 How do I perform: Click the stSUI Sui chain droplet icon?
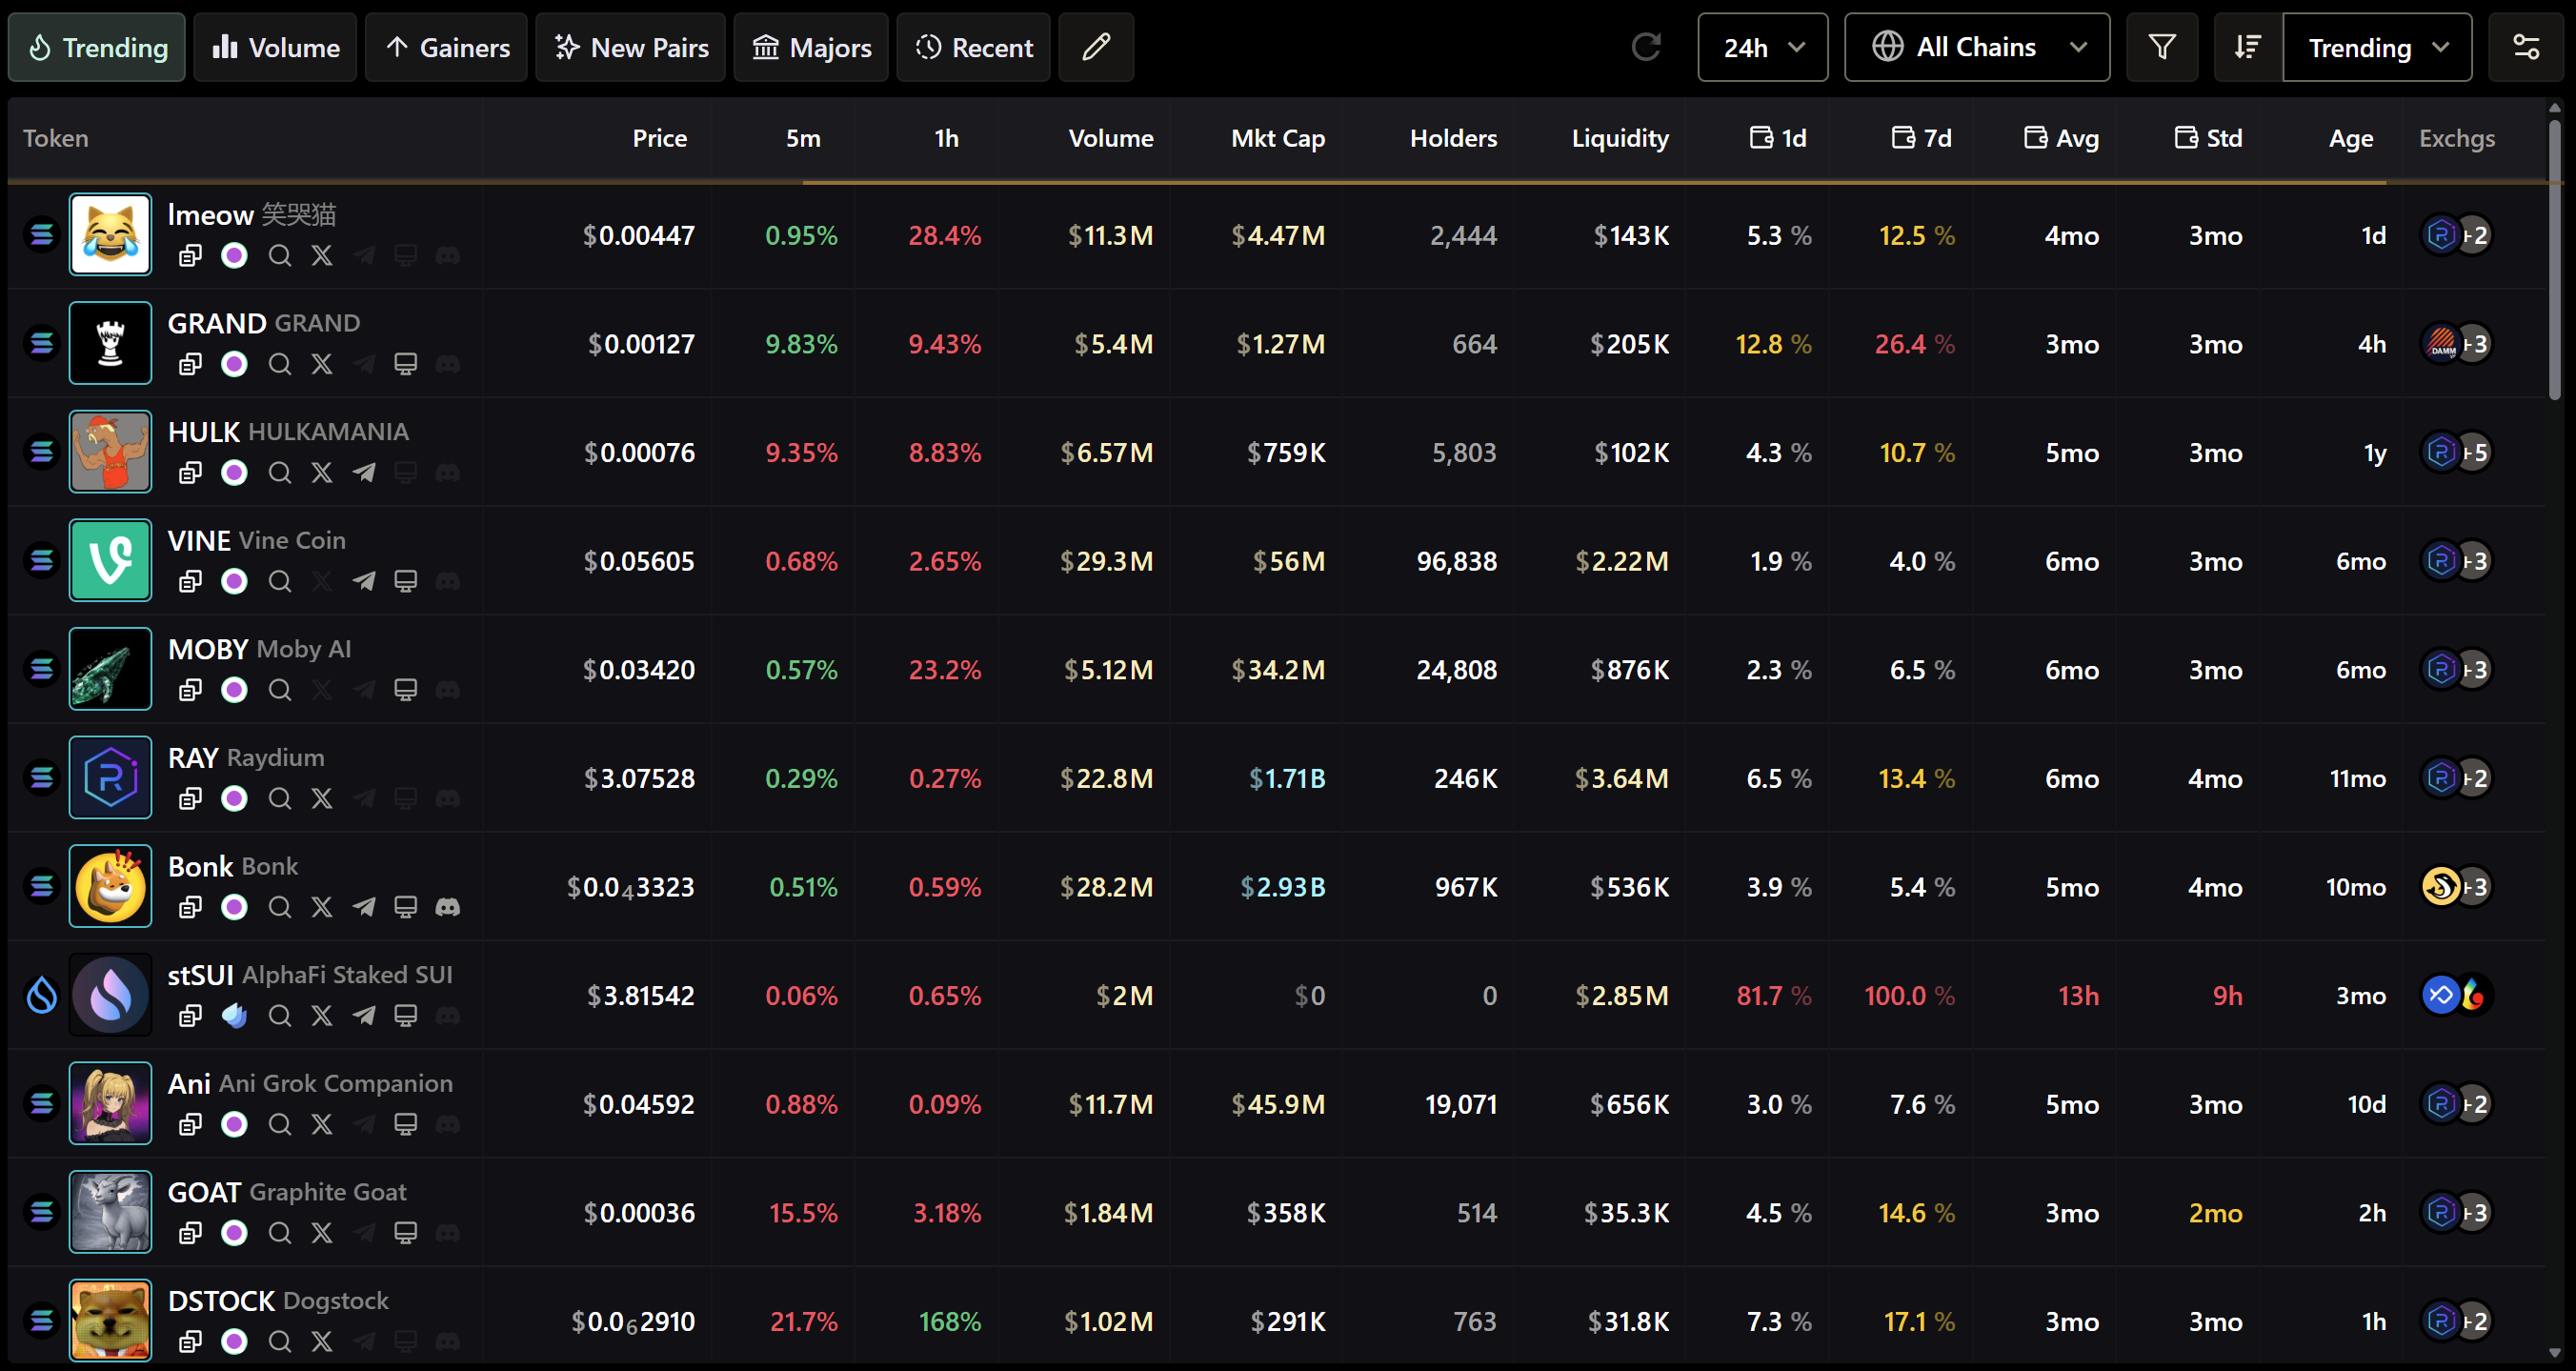point(42,995)
